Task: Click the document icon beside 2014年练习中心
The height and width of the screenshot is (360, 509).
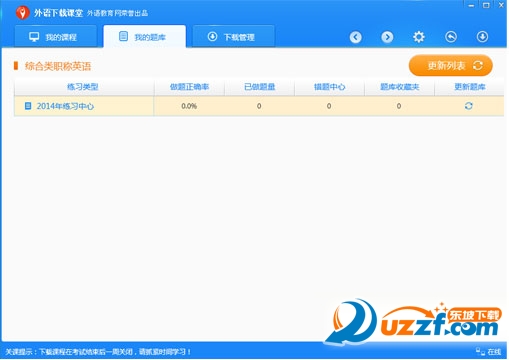Action: point(28,106)
